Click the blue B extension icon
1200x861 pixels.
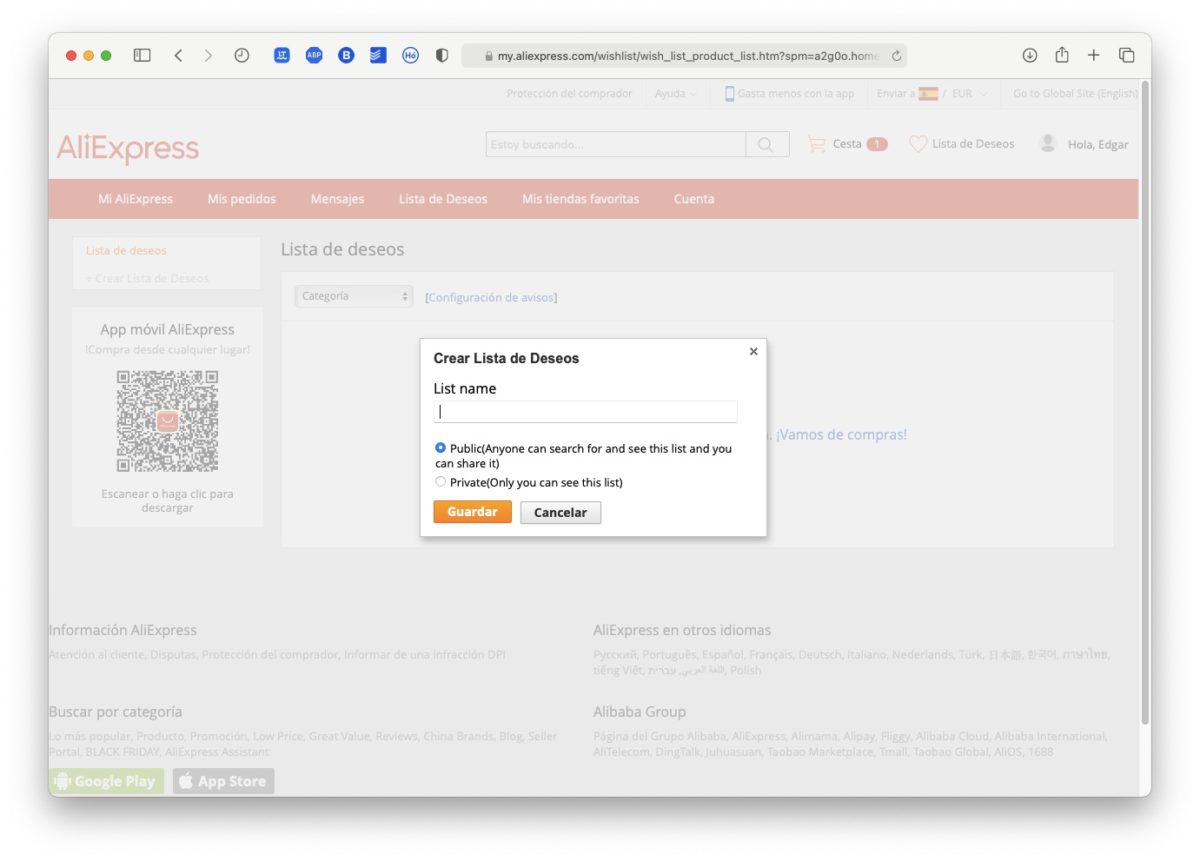346,56
